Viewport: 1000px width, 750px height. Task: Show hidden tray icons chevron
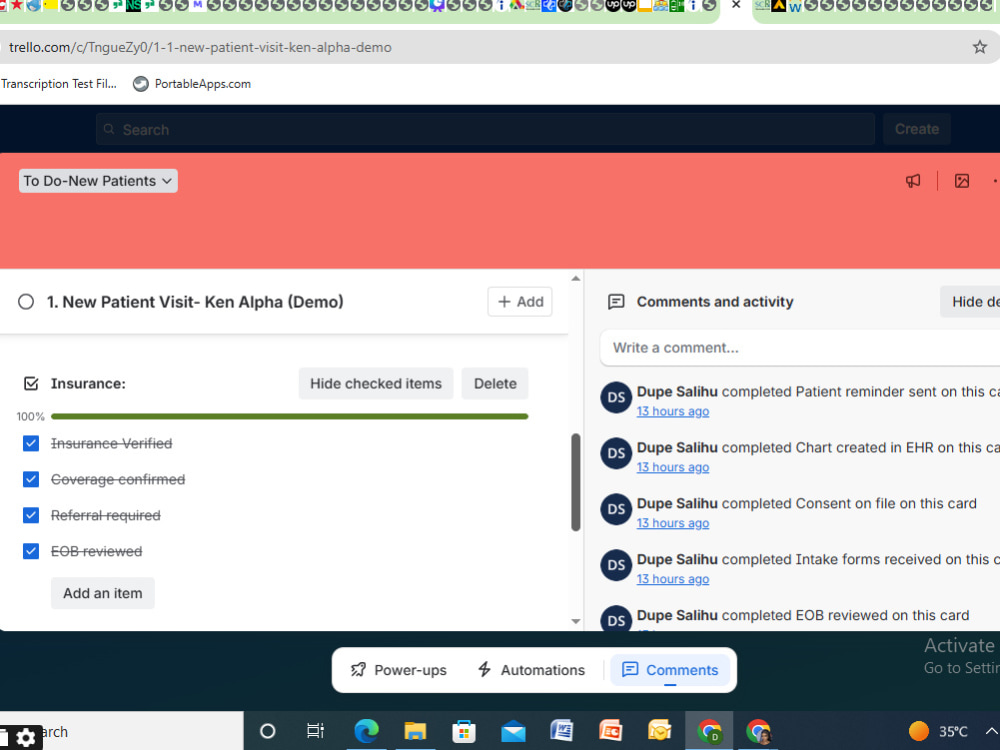tap(990, 731)
